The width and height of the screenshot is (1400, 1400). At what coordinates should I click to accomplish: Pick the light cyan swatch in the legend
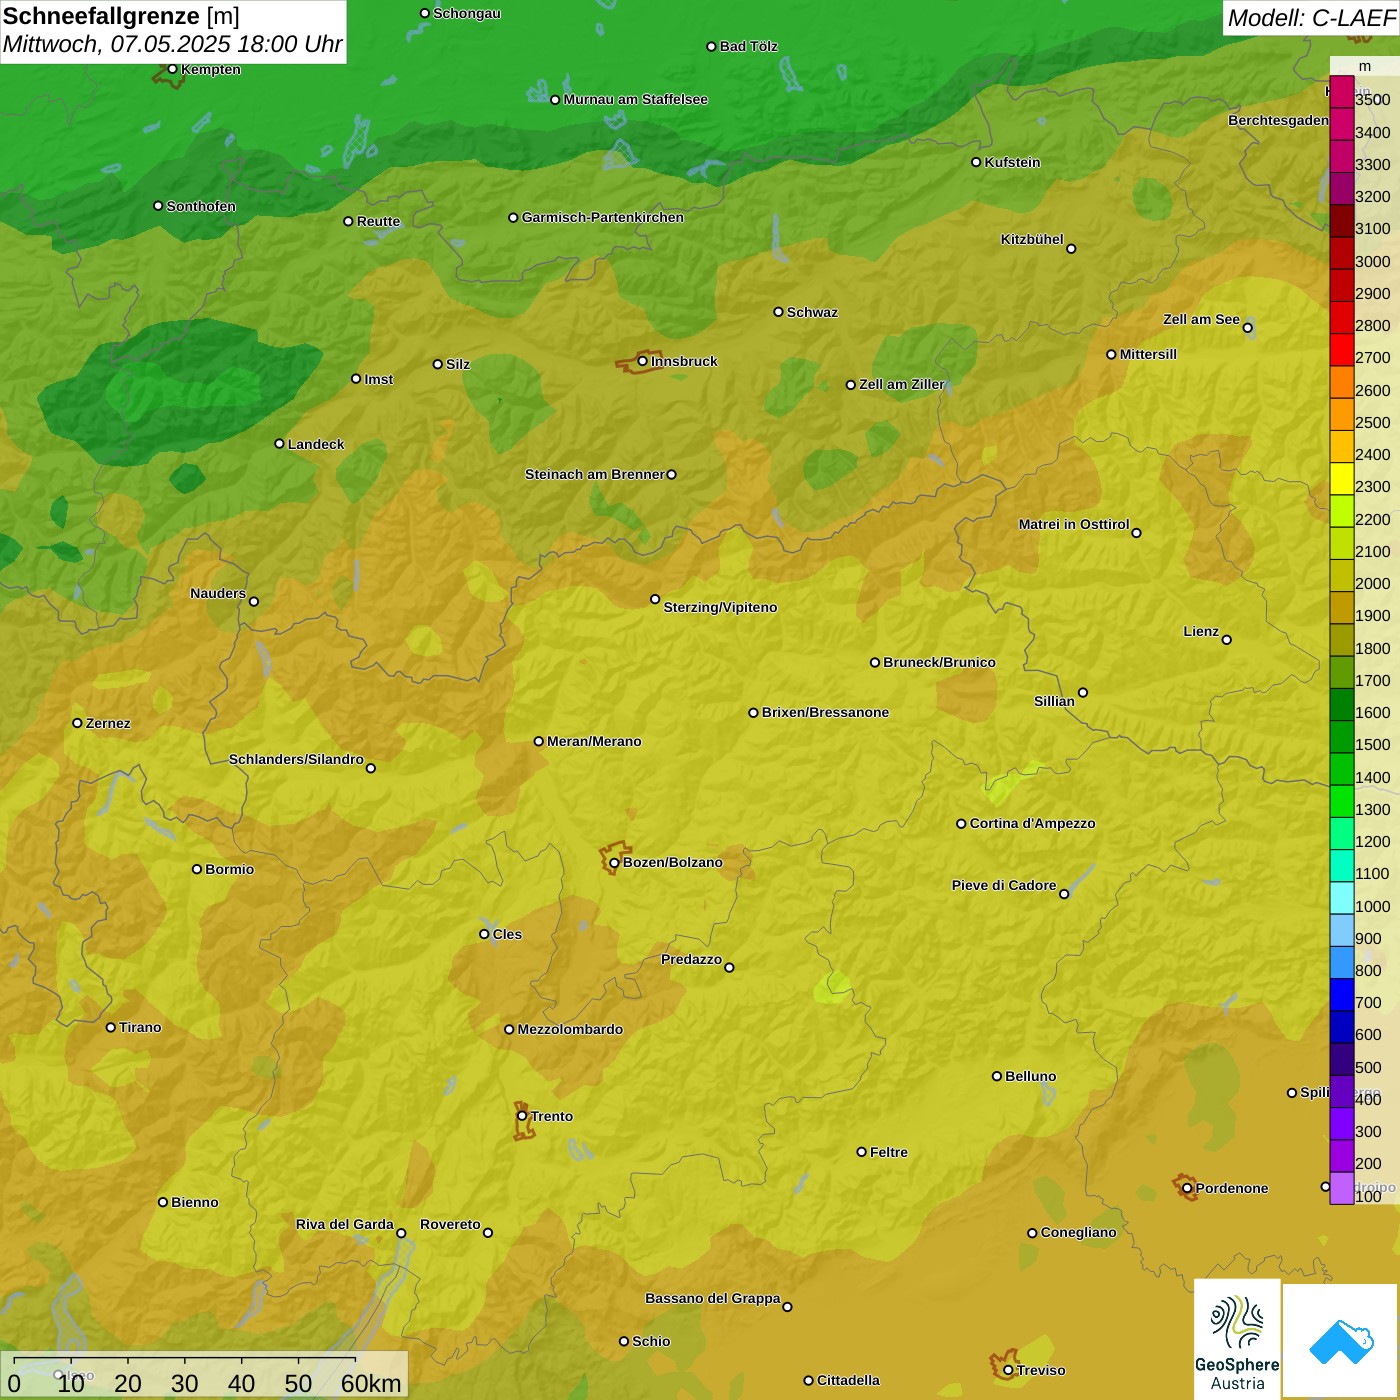coord(1341,898)
